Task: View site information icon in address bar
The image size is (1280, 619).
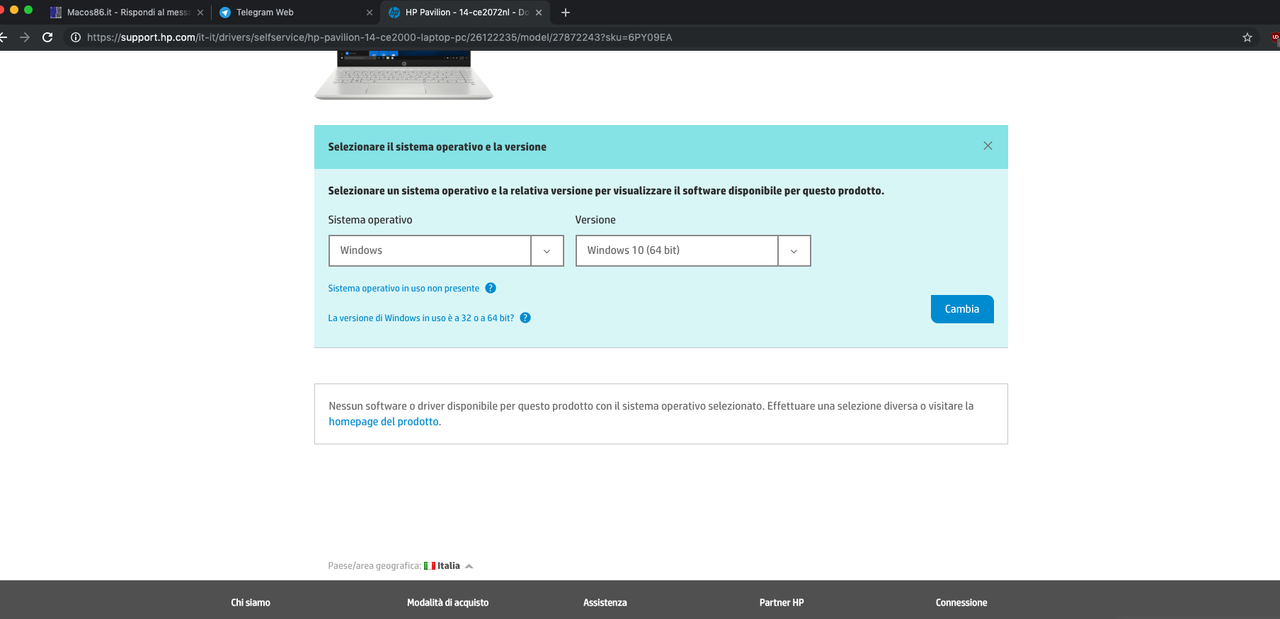Action: point(75,37)
